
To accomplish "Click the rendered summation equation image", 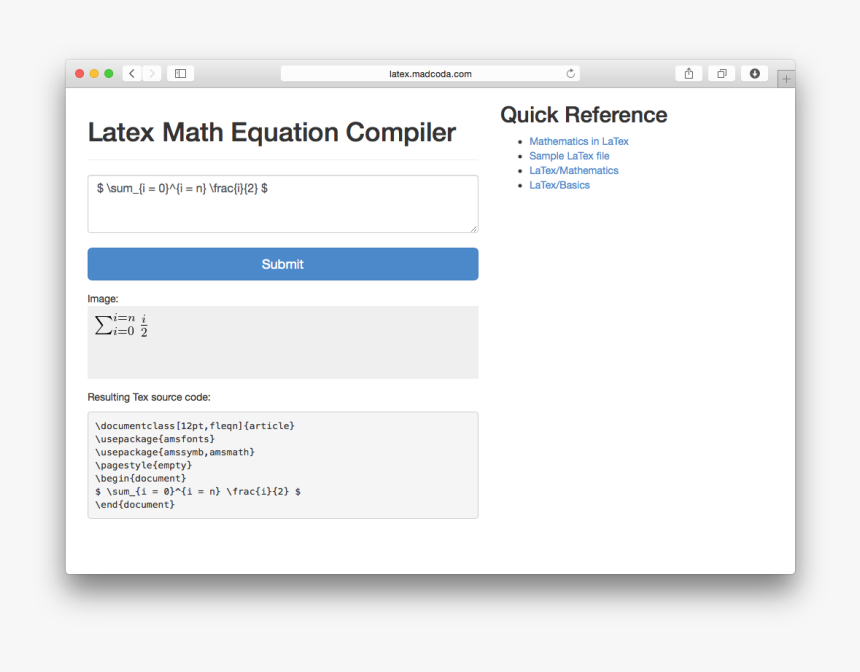I will (121, 325).
